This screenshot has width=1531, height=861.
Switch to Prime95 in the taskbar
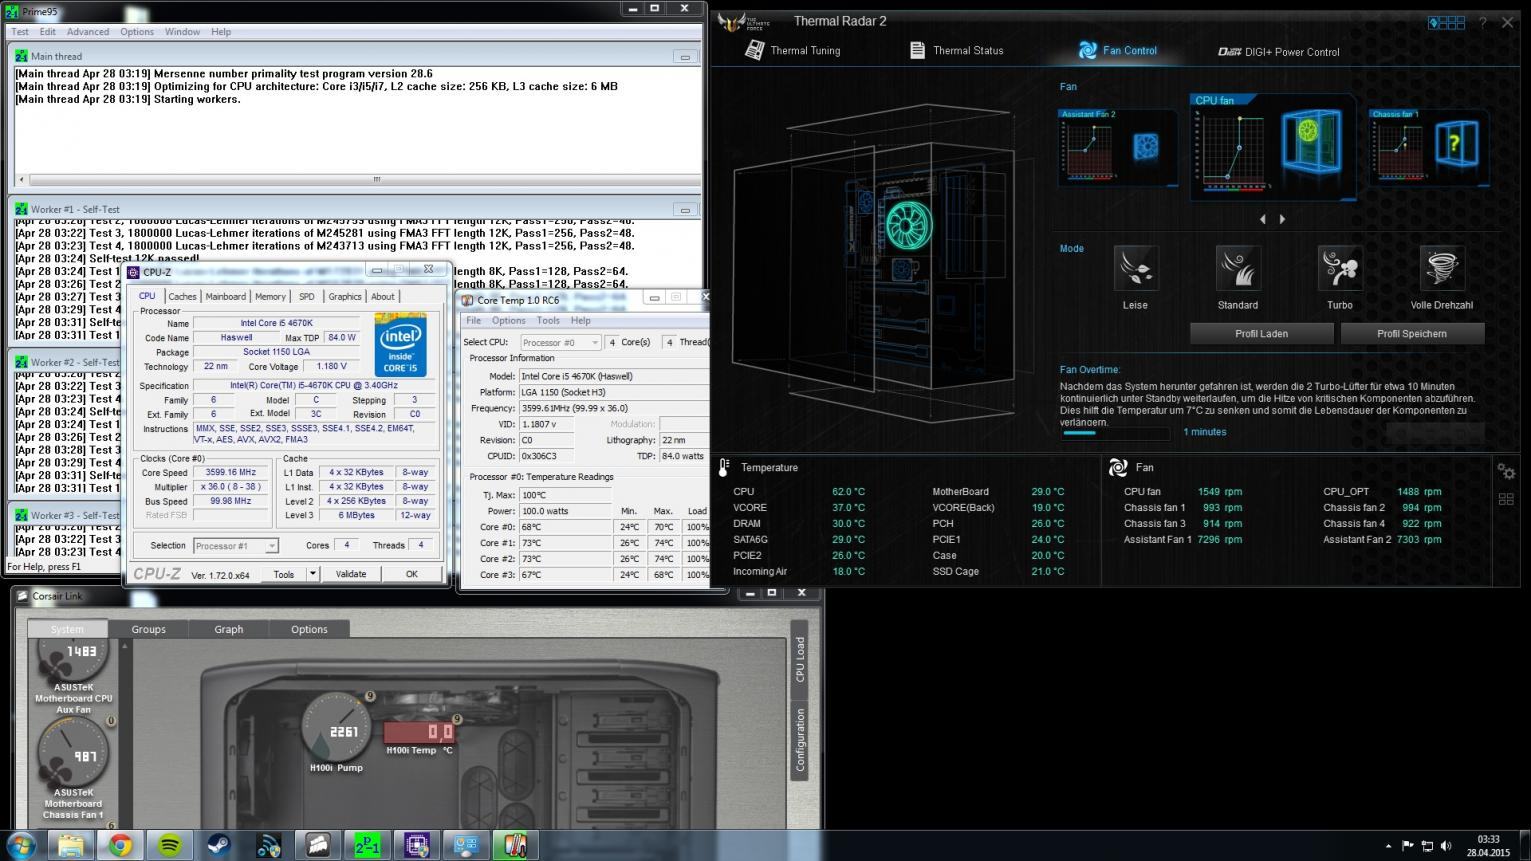point(368,845)
